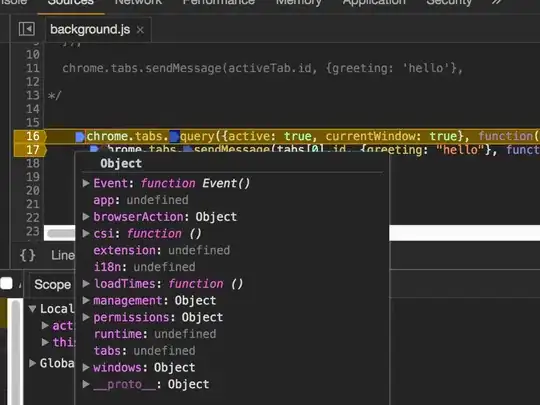
Task: Click the 'app: undefined' property row
Action: point(141,200)
